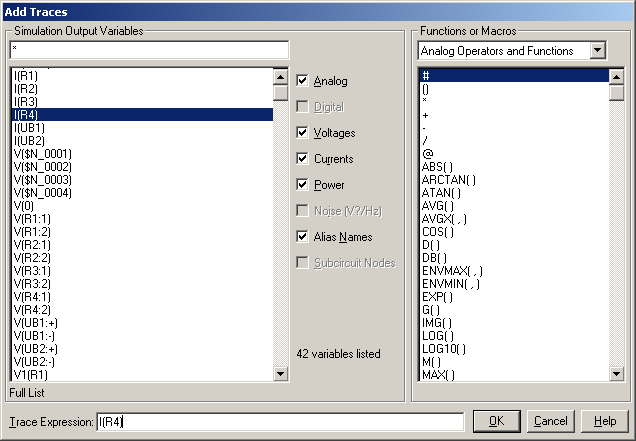Select the + operator in functions list
The image size is (636, 441).
514,115
